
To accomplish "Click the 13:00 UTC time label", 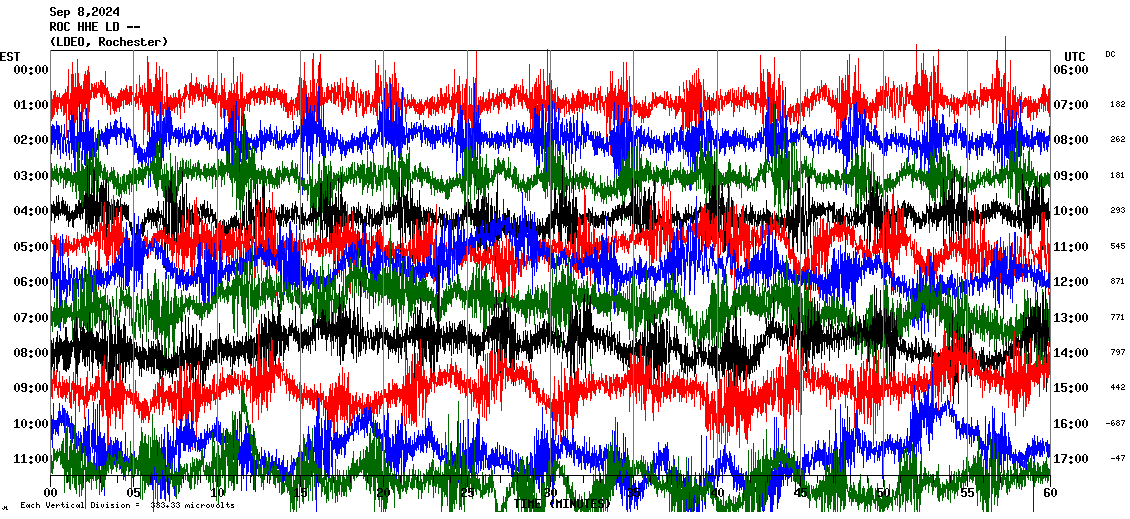I will [x=1072, y=318].
